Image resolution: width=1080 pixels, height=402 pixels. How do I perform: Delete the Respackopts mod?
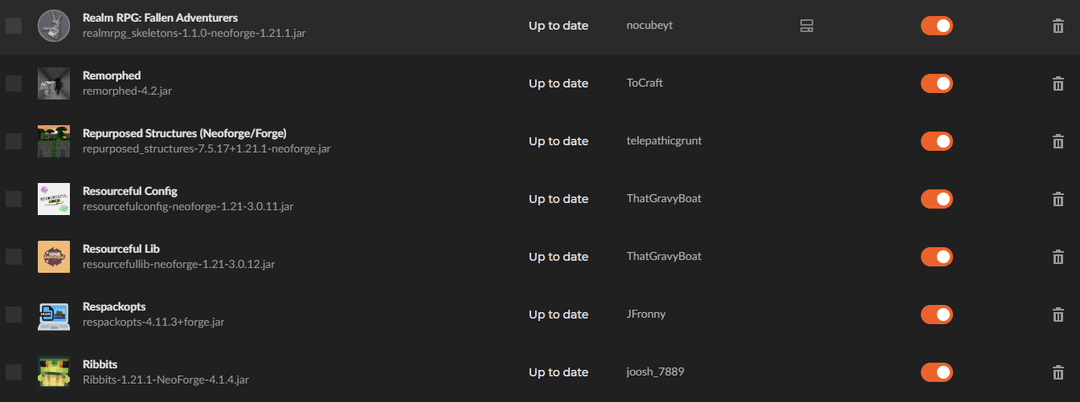[x=1058, y=315]
